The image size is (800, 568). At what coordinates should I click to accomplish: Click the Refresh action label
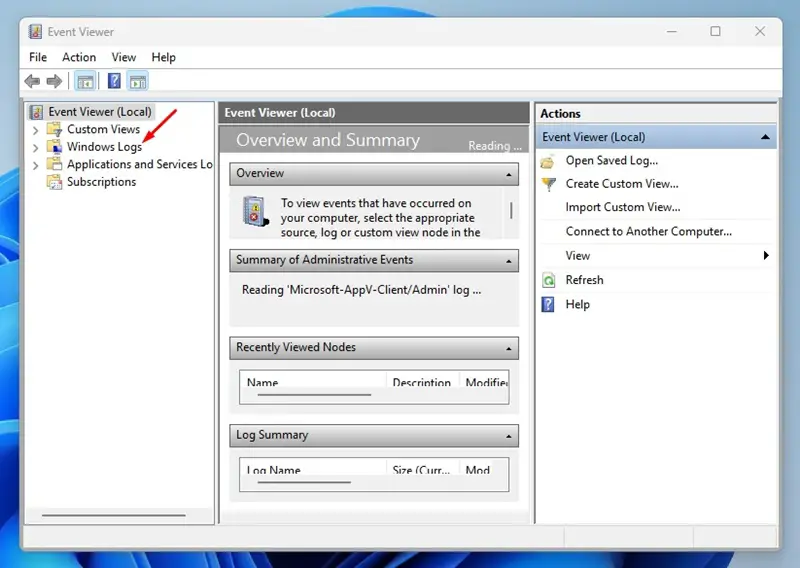pyautogui.click(x=584, y=280)
